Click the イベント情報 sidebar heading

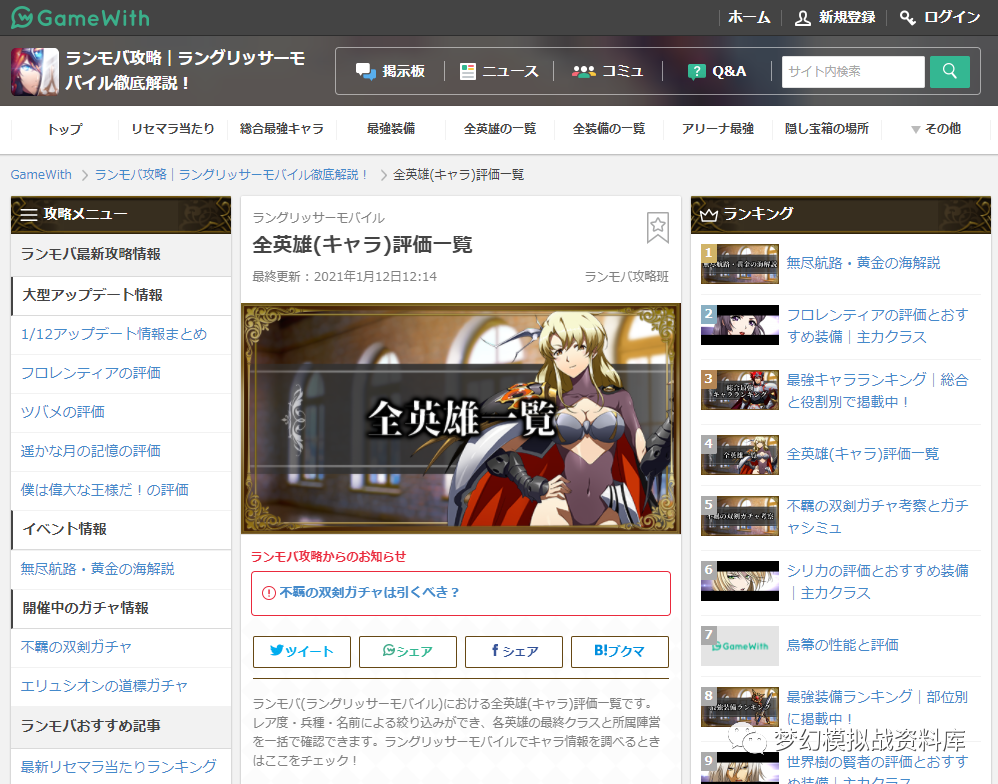[64, 529]
